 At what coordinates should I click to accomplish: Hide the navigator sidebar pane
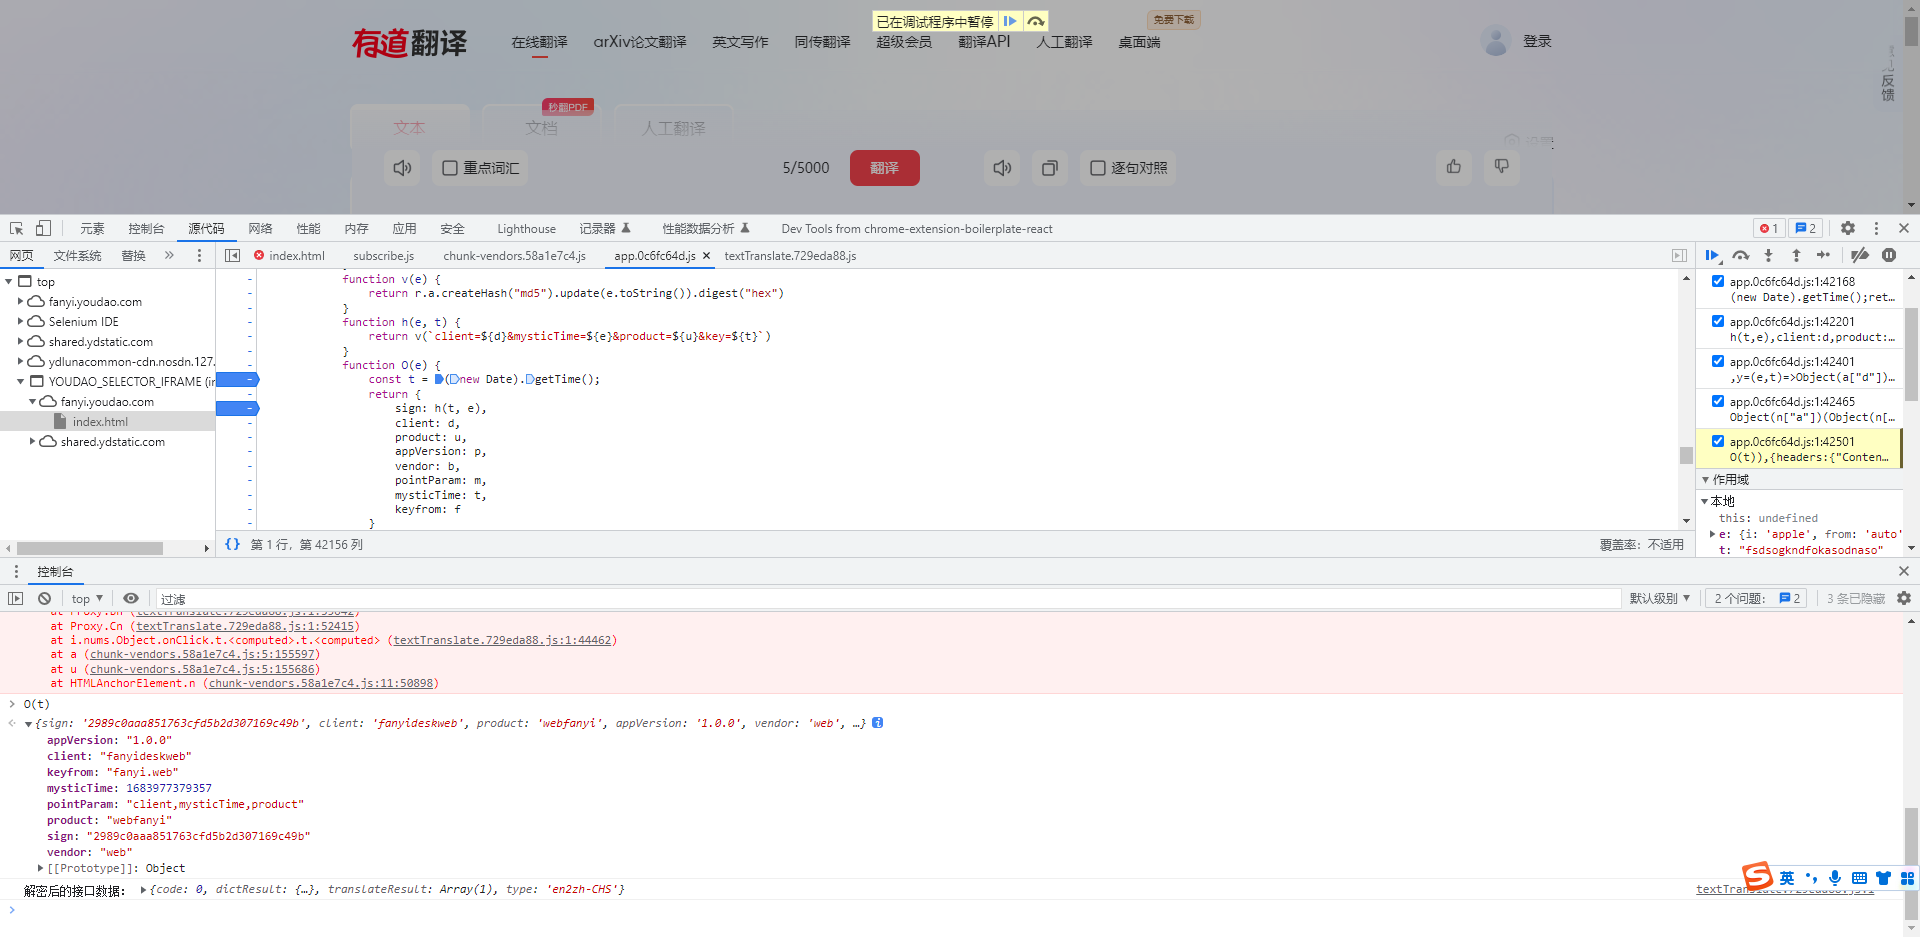(x=232, y=255)
